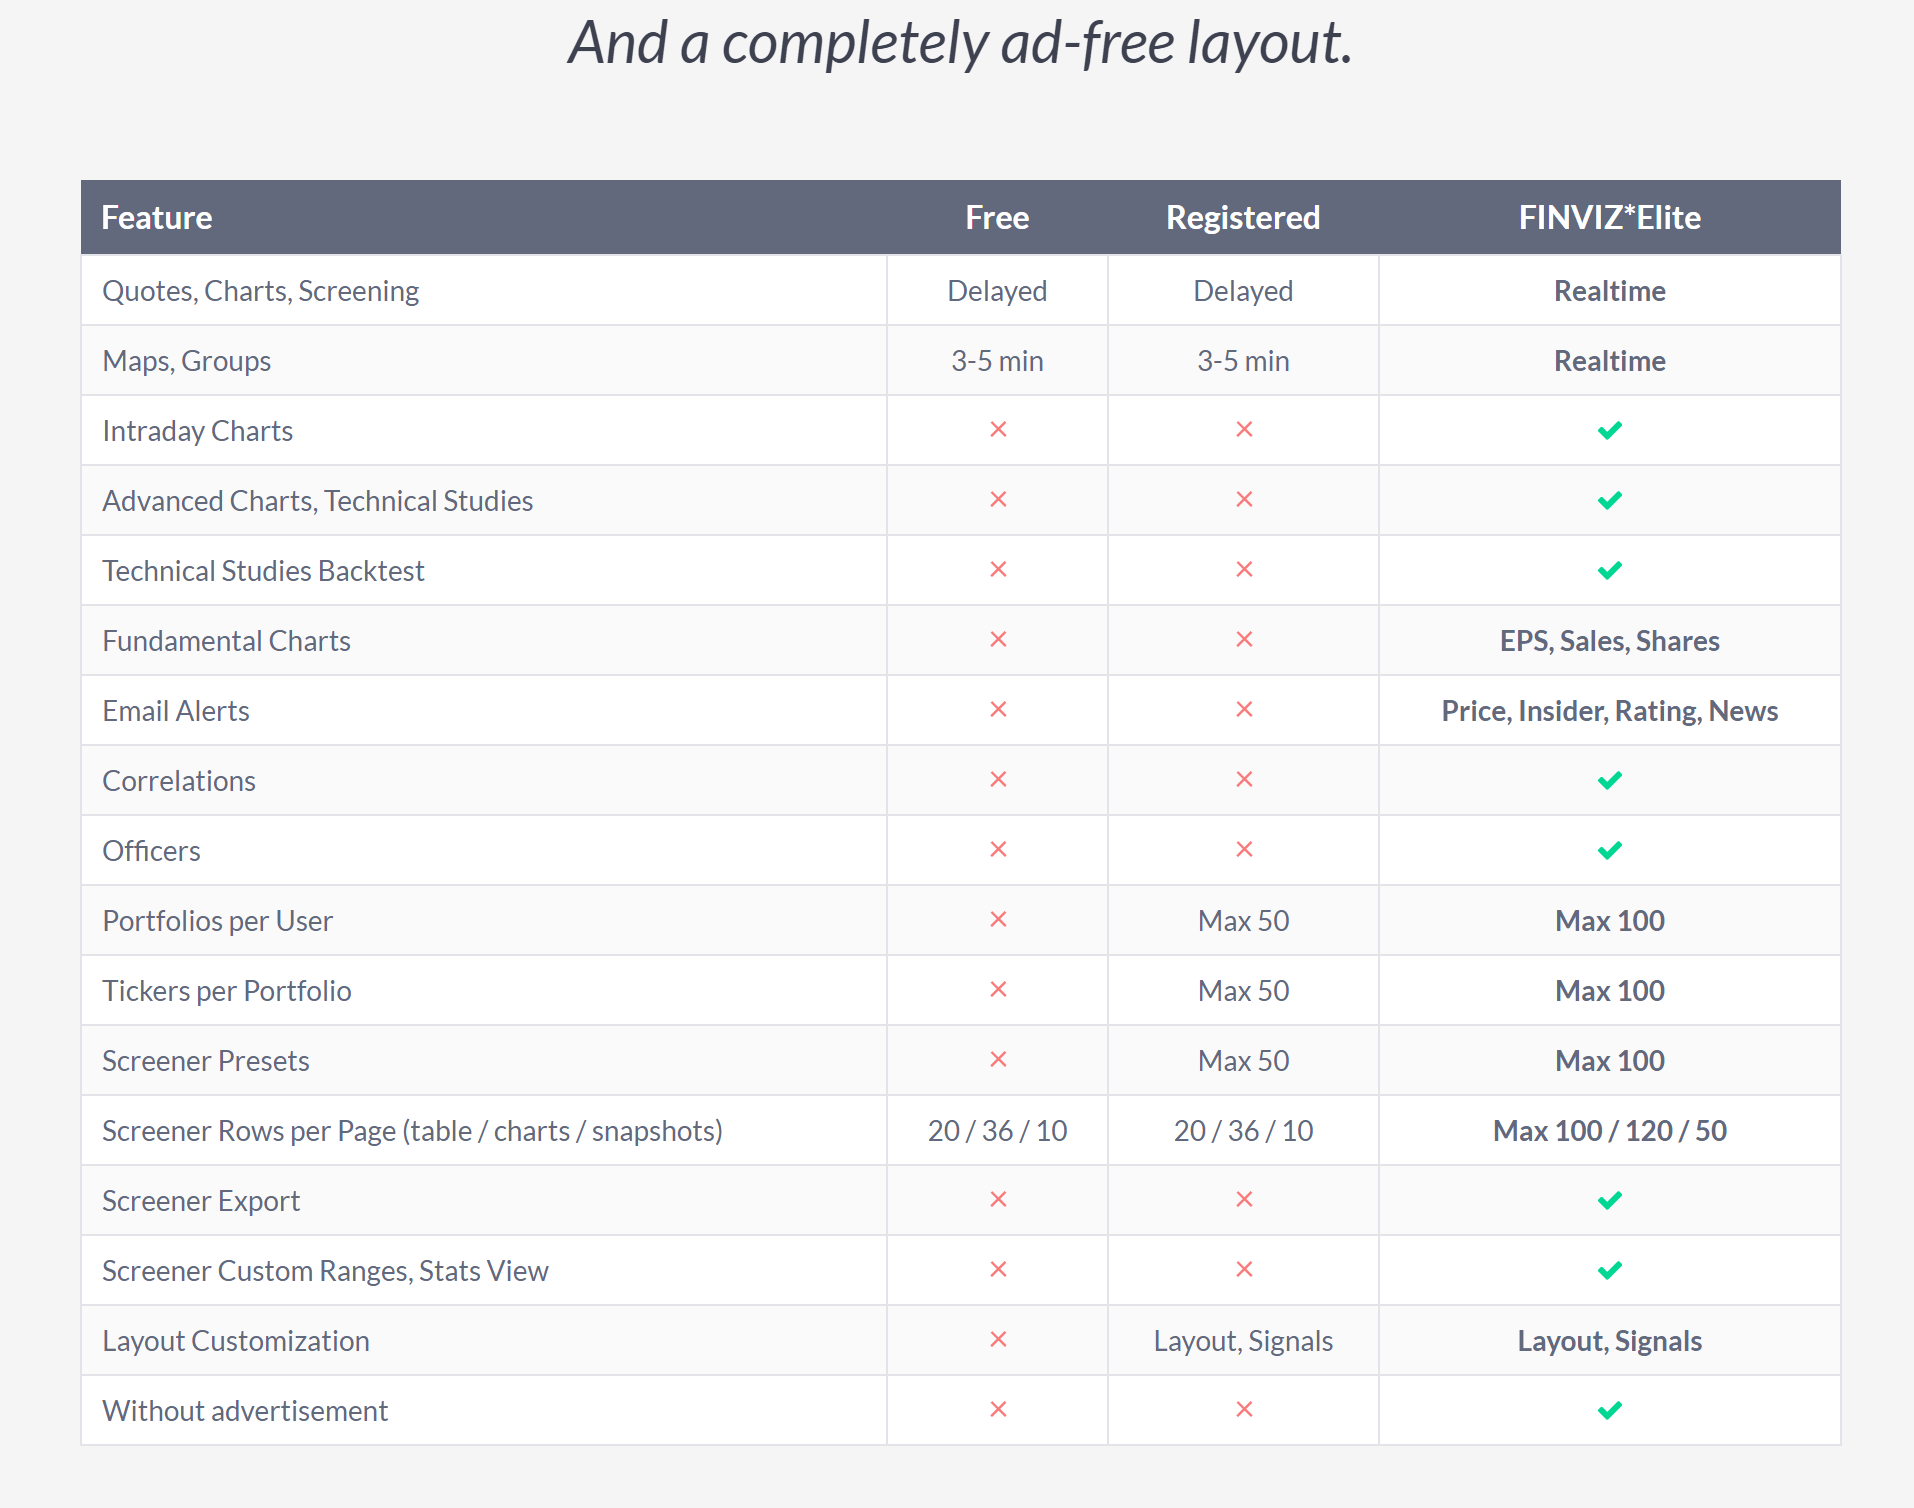Click the Free column header
This screenshot has height=1508, width=1914.
(x=997, y=218)
